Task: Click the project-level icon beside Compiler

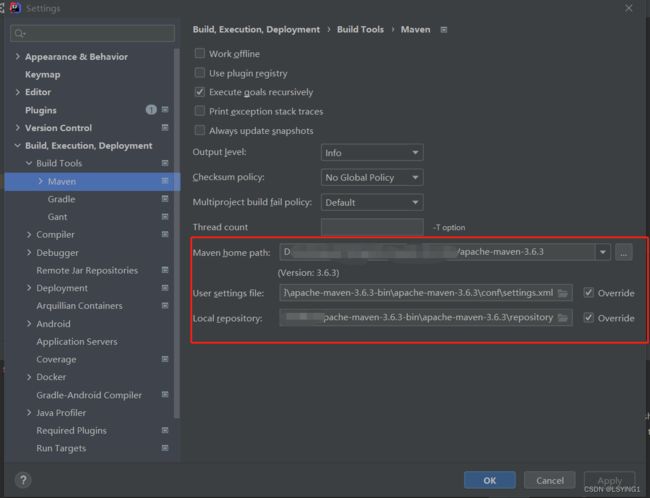Action: [165, 234]
